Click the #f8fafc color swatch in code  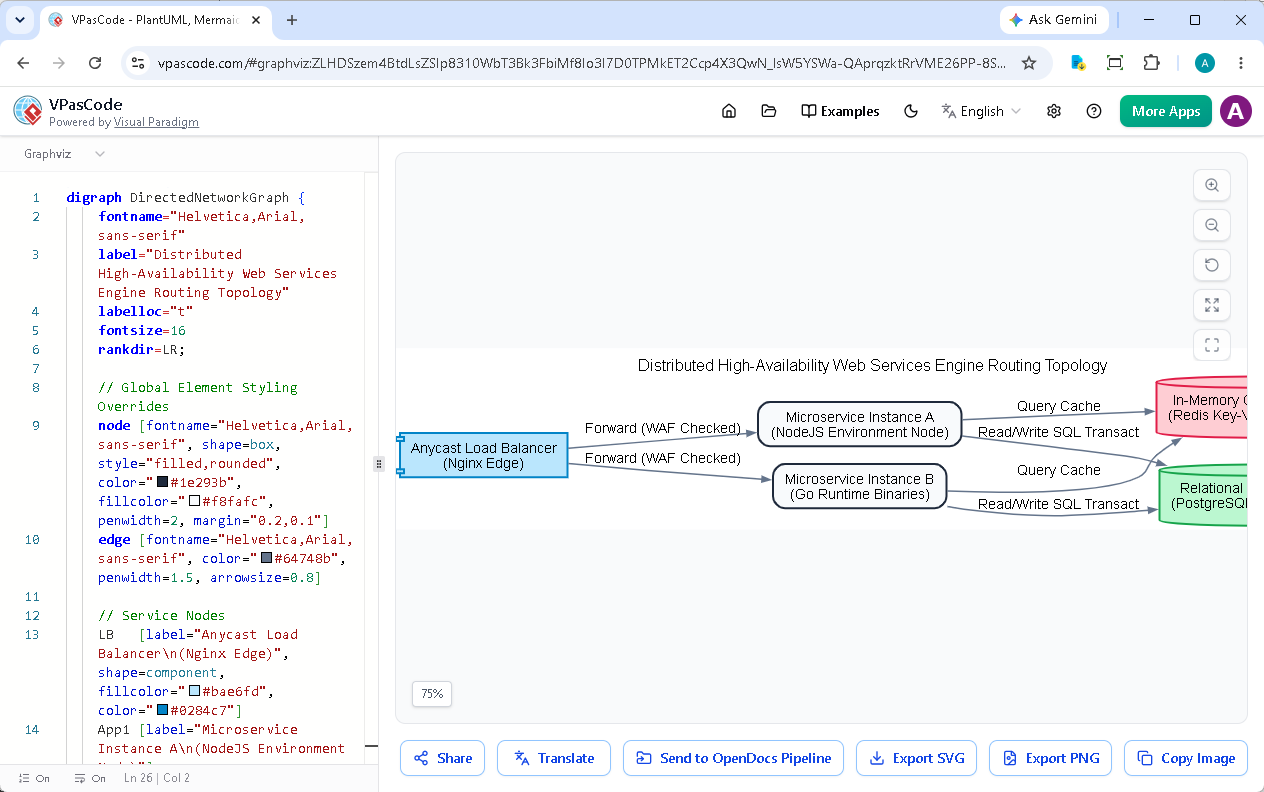coord(195,501)
